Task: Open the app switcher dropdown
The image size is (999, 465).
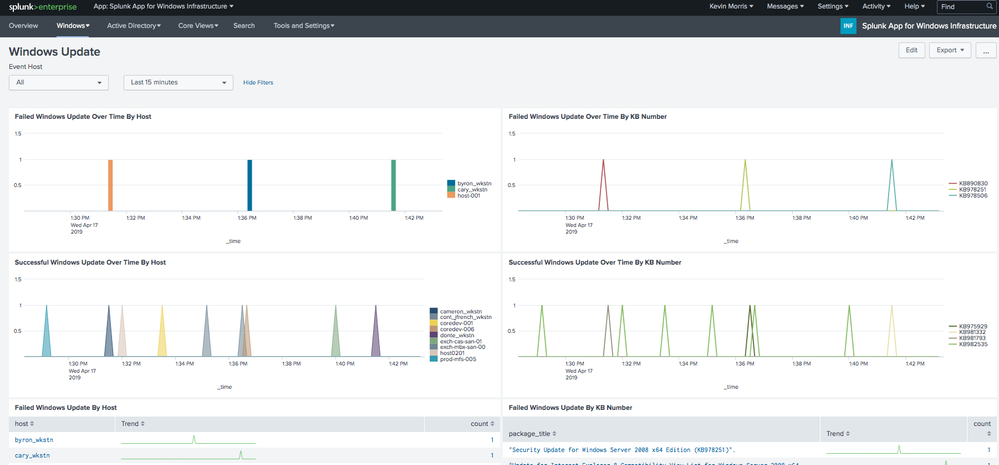Action: [163, 6]
